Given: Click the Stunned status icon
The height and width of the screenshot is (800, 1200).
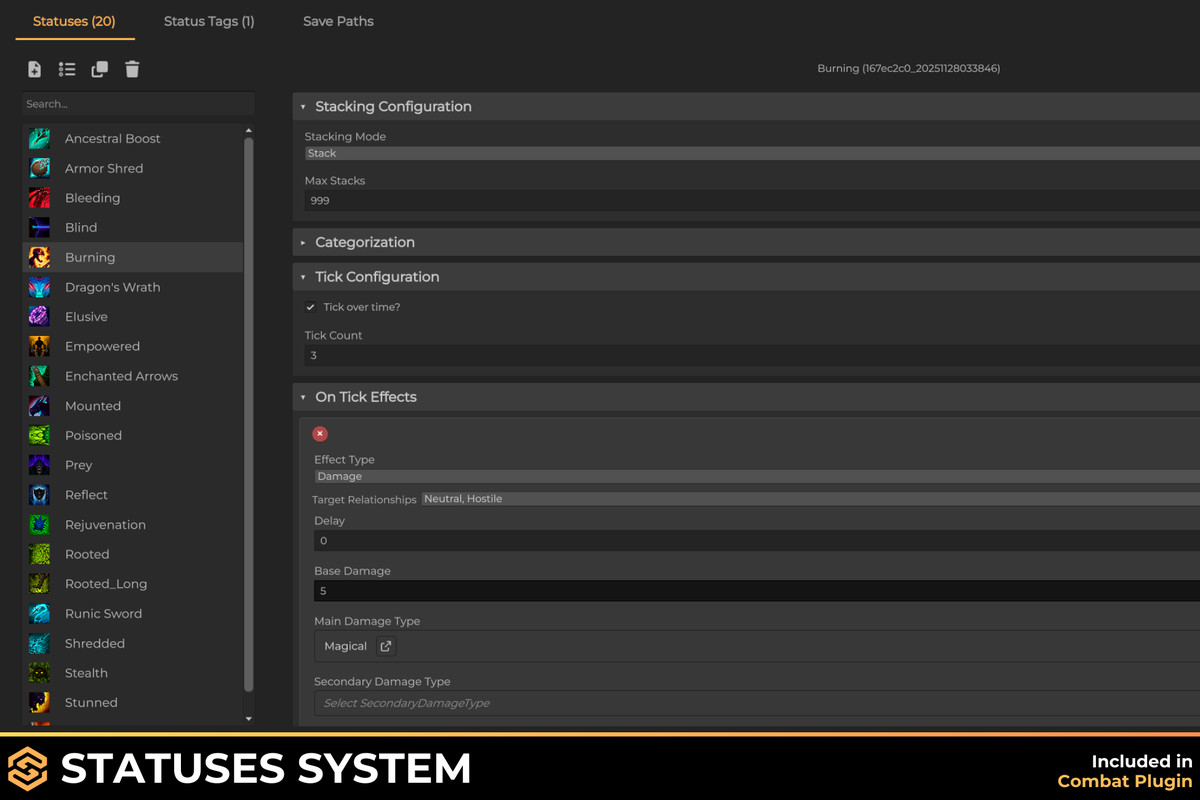Looking at the screenshot, I should pyautogui.click(x=41, y=702).
